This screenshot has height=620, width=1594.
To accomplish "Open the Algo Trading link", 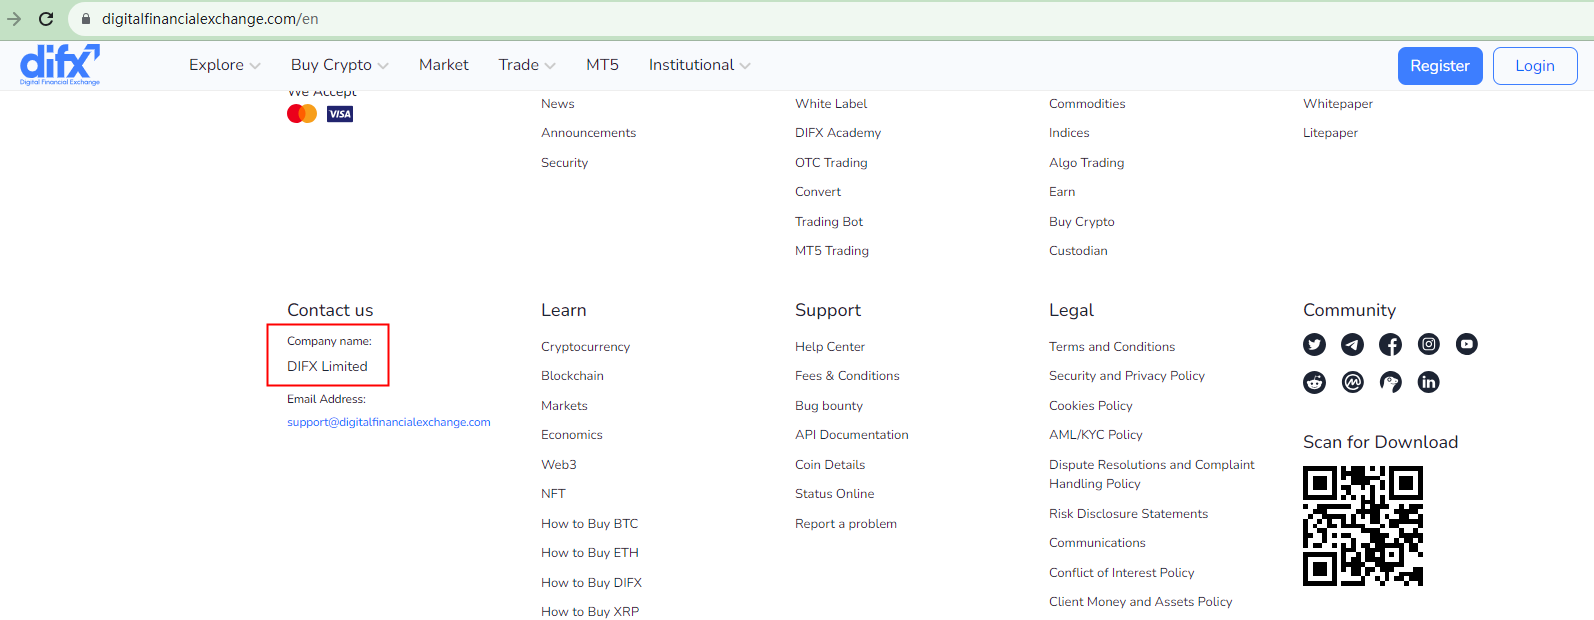I will (1086, 163).
